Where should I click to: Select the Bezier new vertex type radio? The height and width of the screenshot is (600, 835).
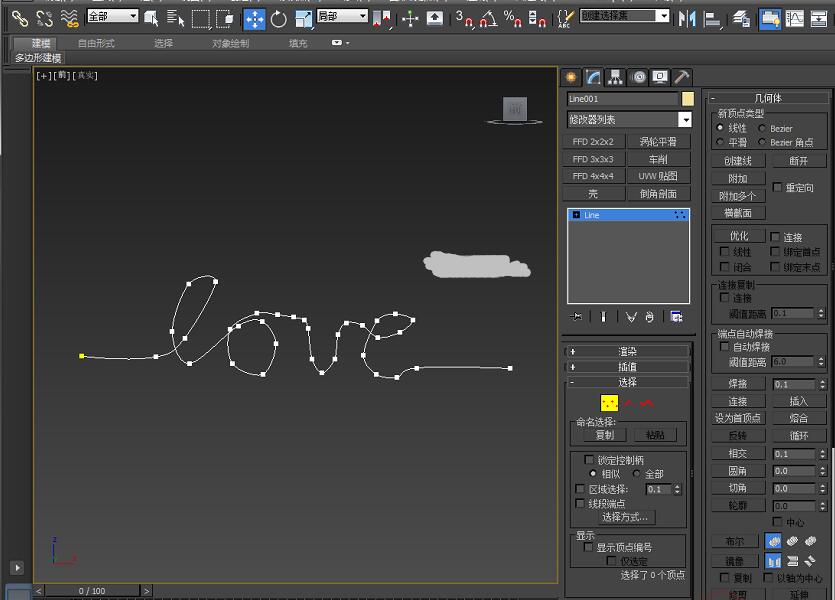pyautogui.click(x=763, y=130)
